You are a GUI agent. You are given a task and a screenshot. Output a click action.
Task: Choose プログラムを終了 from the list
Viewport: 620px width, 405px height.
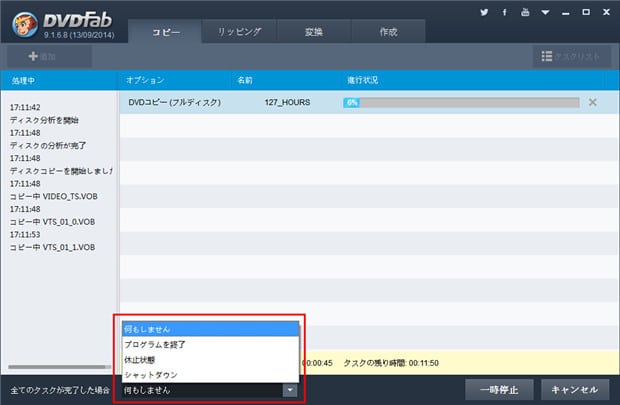coord(210,344)
